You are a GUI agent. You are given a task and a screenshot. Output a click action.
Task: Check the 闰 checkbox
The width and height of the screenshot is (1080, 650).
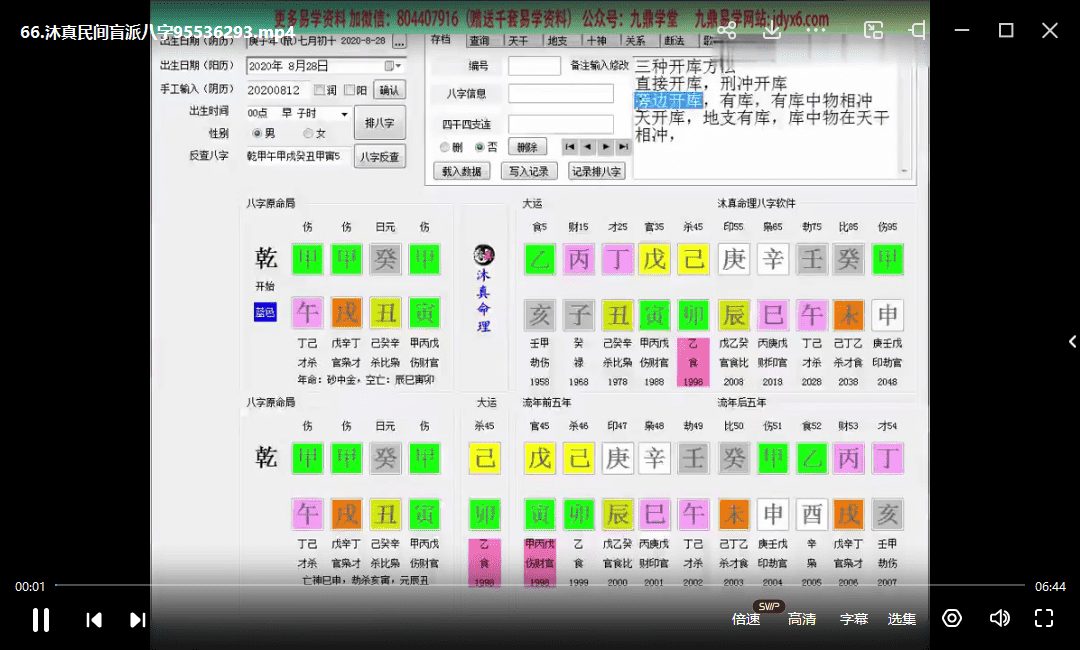point(318,90)
